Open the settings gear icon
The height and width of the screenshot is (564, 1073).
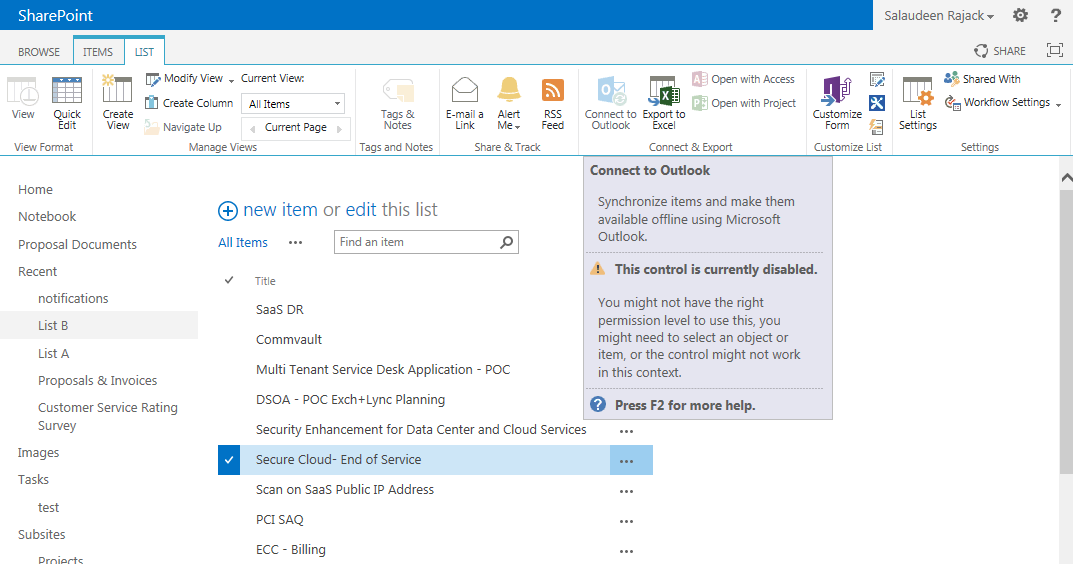click(x=1020, y=15)
